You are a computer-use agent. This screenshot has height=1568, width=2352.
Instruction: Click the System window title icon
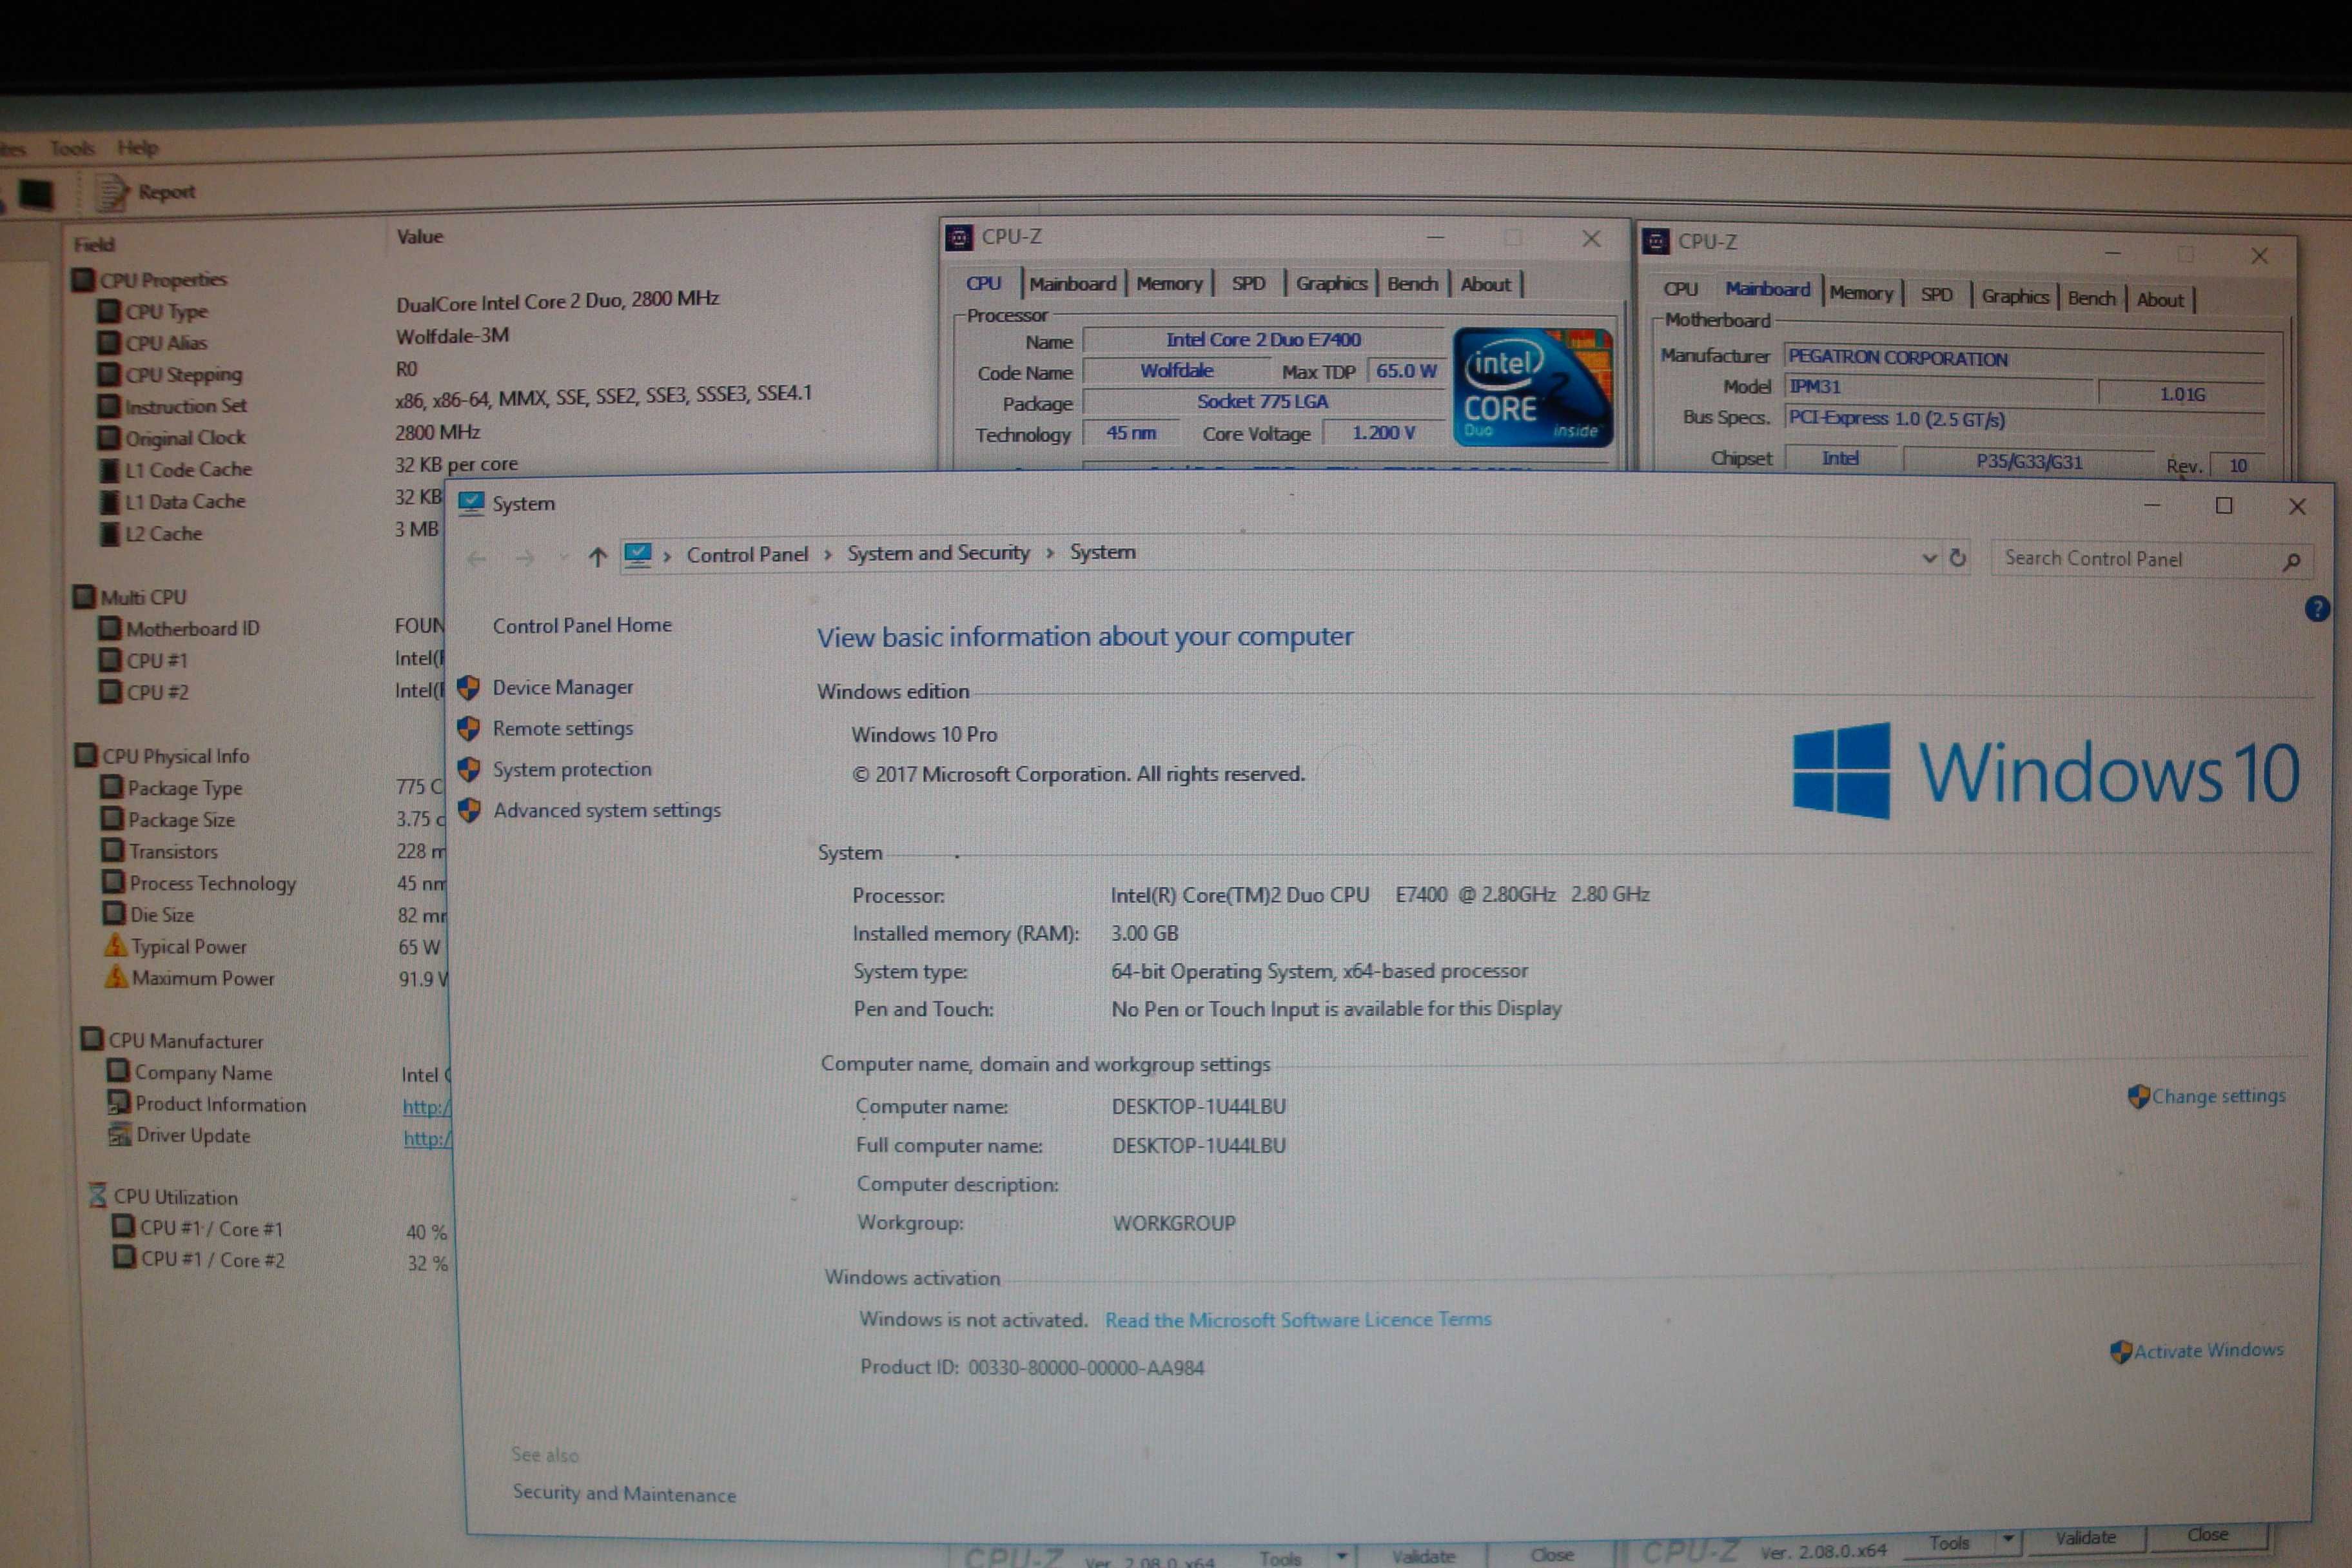[x=470, y=503]
